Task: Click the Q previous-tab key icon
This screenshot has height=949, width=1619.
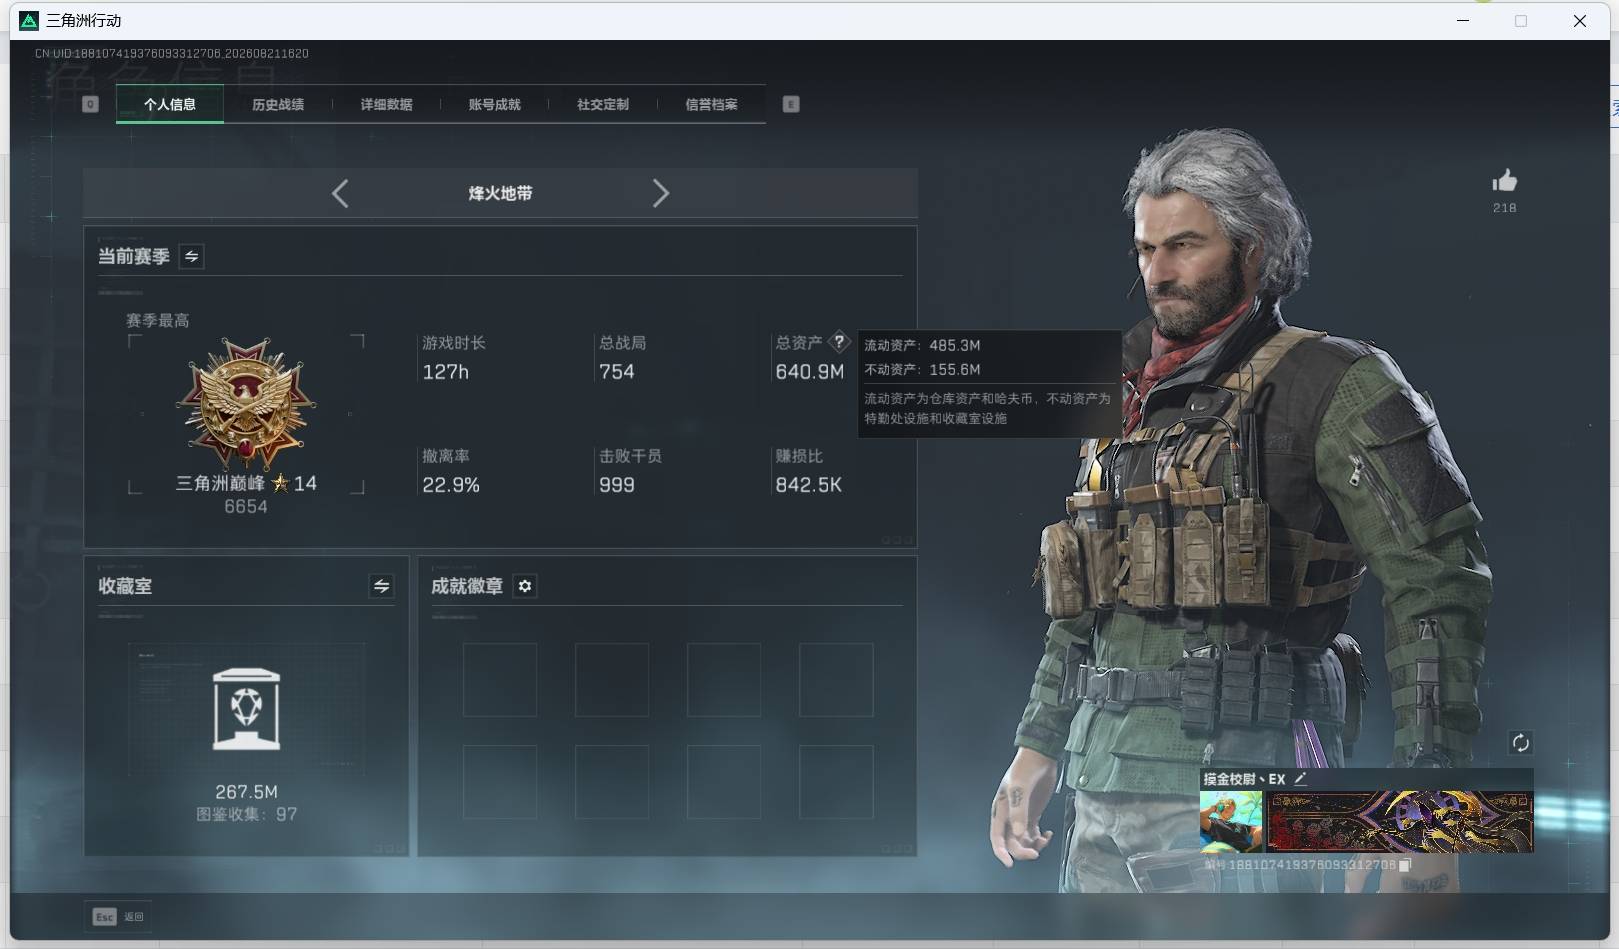Action: coord(90,104)
